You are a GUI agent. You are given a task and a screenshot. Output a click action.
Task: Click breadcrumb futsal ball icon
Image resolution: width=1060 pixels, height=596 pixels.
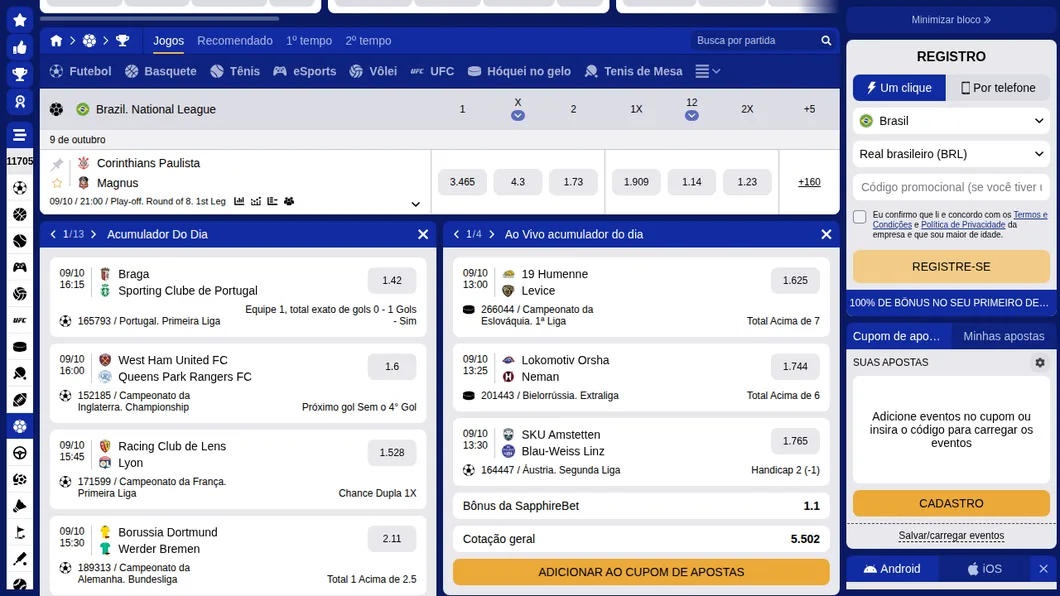(x=89, y=41)
